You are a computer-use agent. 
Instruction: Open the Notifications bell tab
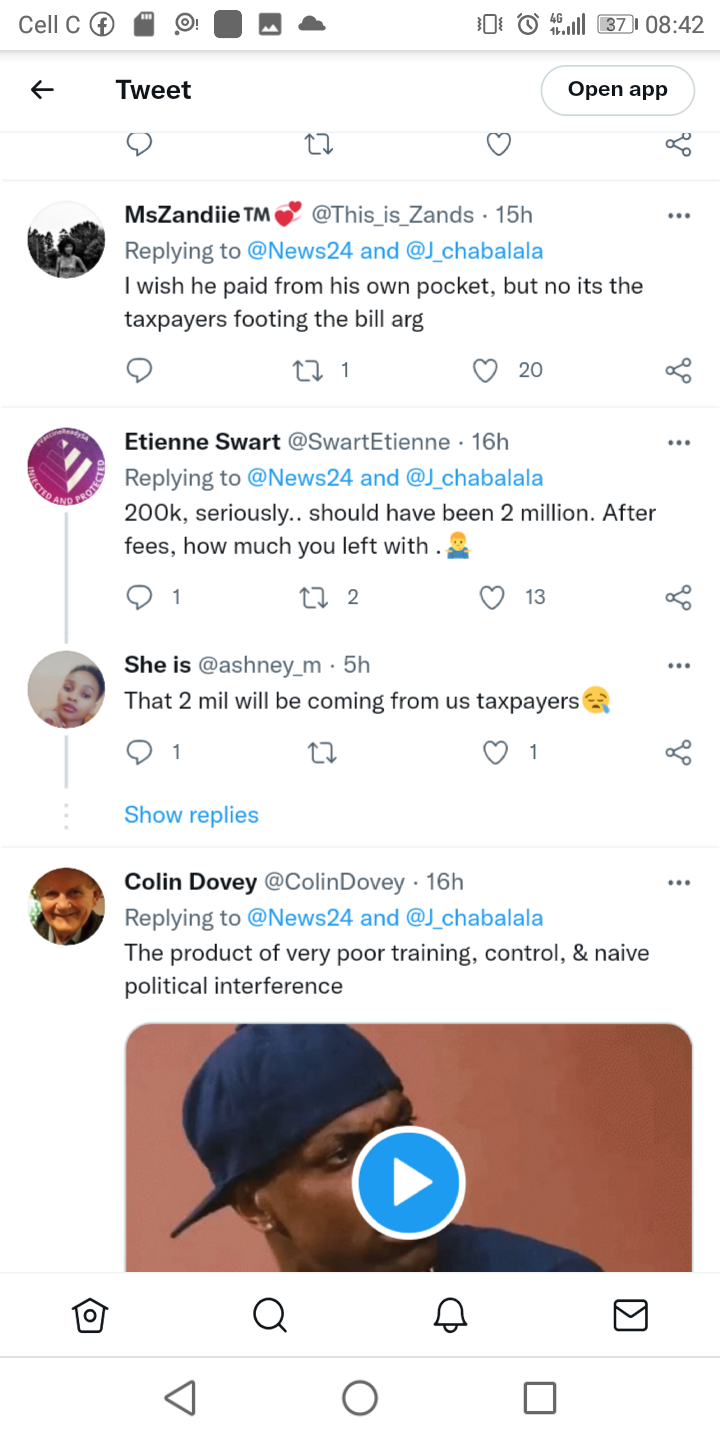pyautogui.click(x=450, y=1315)
